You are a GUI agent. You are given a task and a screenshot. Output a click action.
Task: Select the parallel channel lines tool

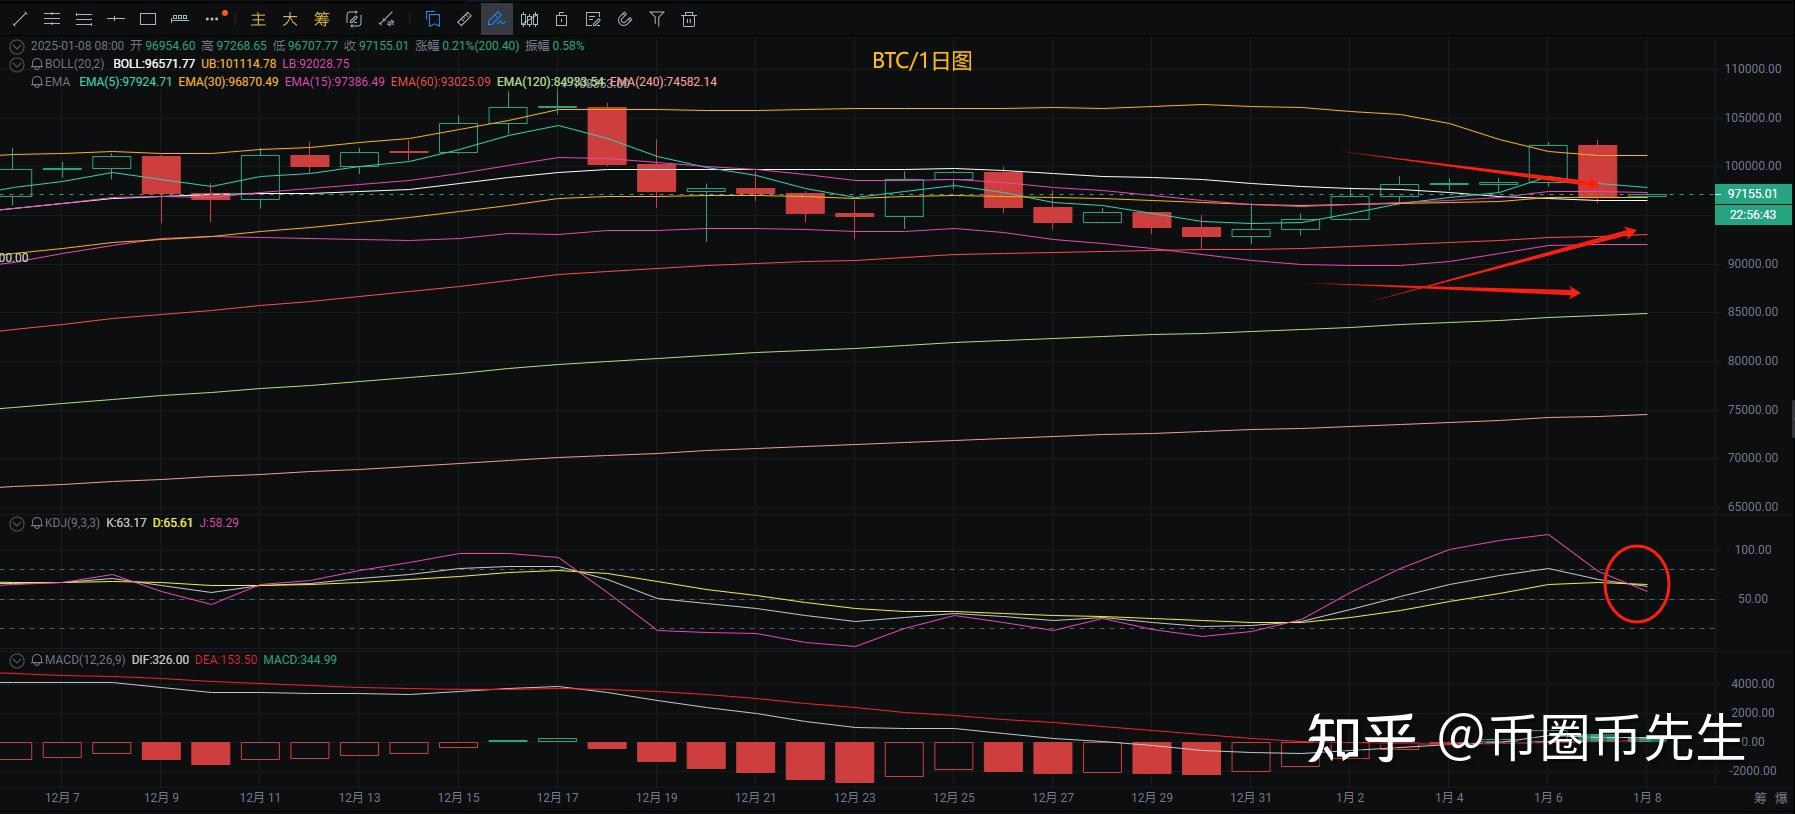point(52,19)
